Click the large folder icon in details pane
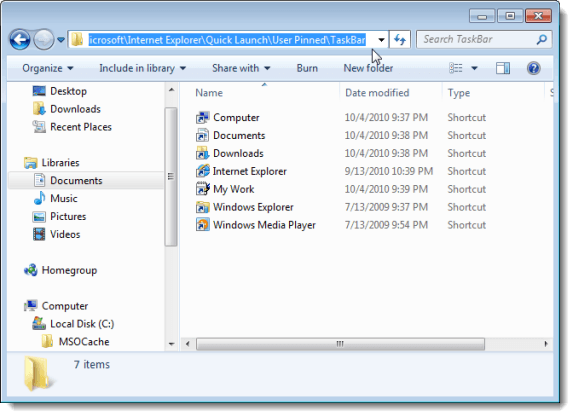Image resolution: width=575 pixels, height=418 pixels. (37, 374)
